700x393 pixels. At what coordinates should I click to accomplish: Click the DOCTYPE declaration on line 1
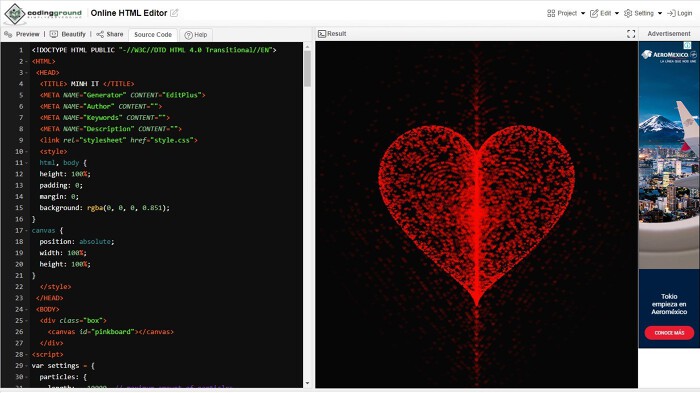pos(154,50)
